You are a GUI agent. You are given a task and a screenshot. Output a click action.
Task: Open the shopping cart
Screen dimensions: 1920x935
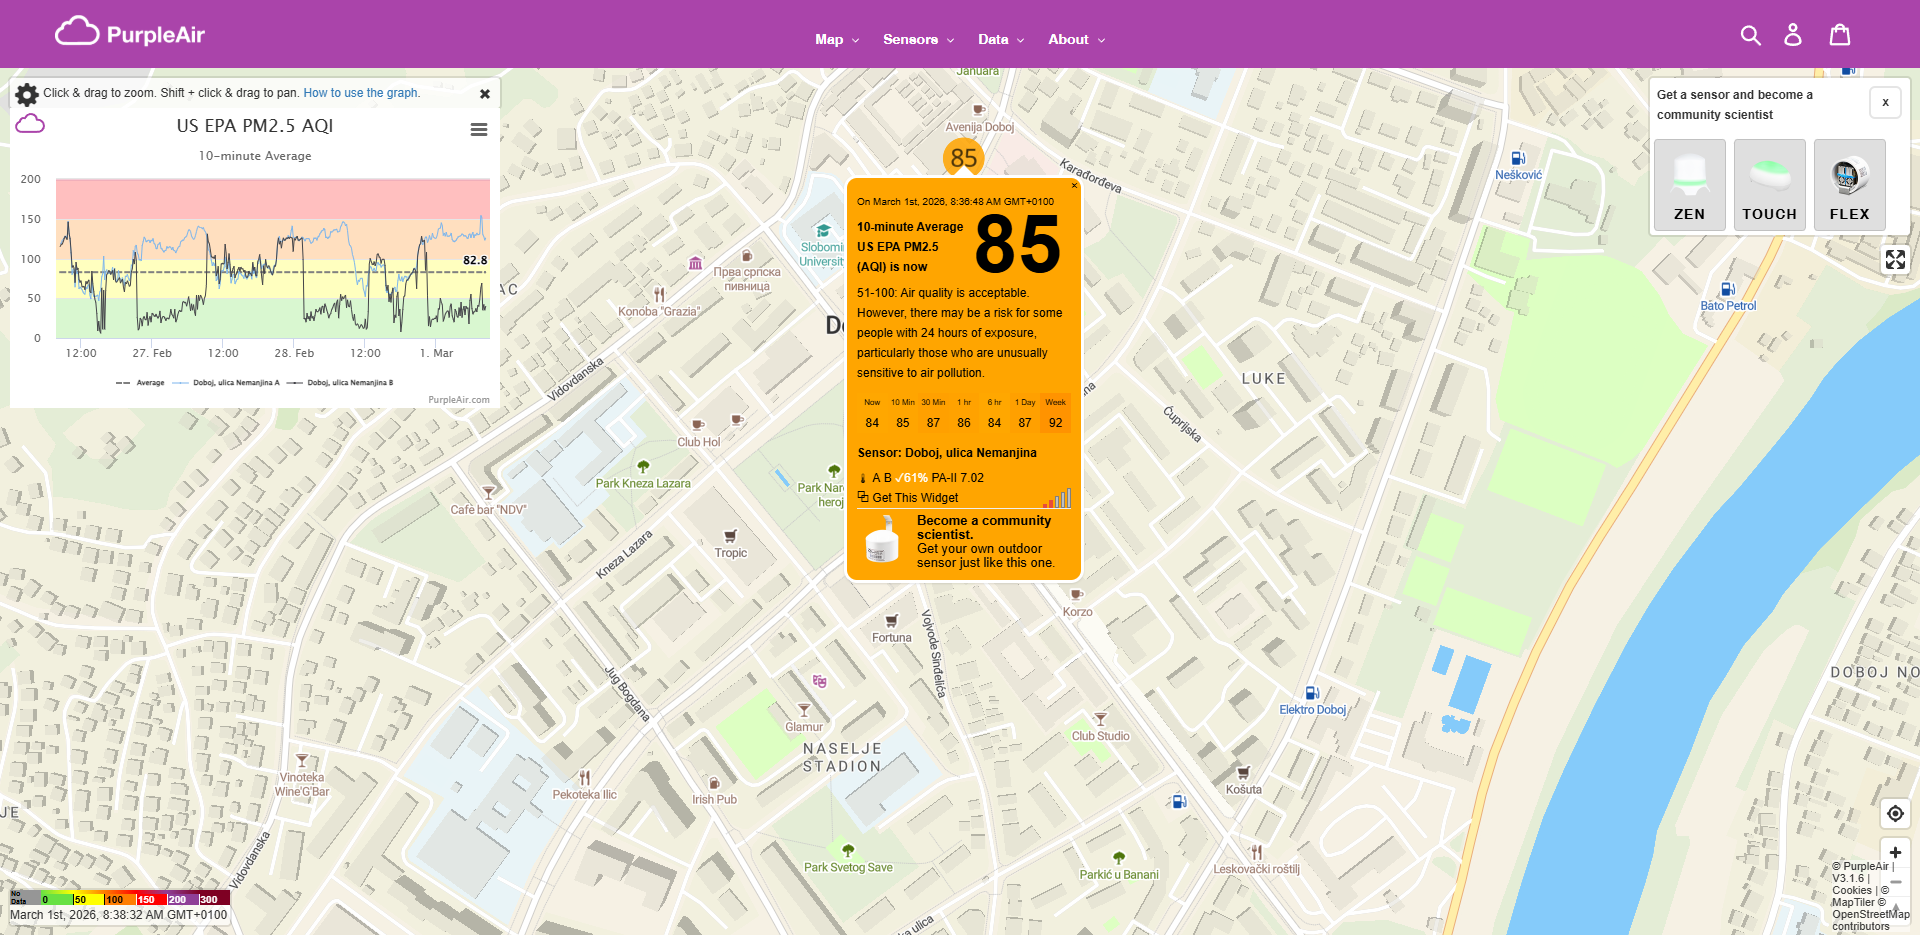tap(1839, 34)
